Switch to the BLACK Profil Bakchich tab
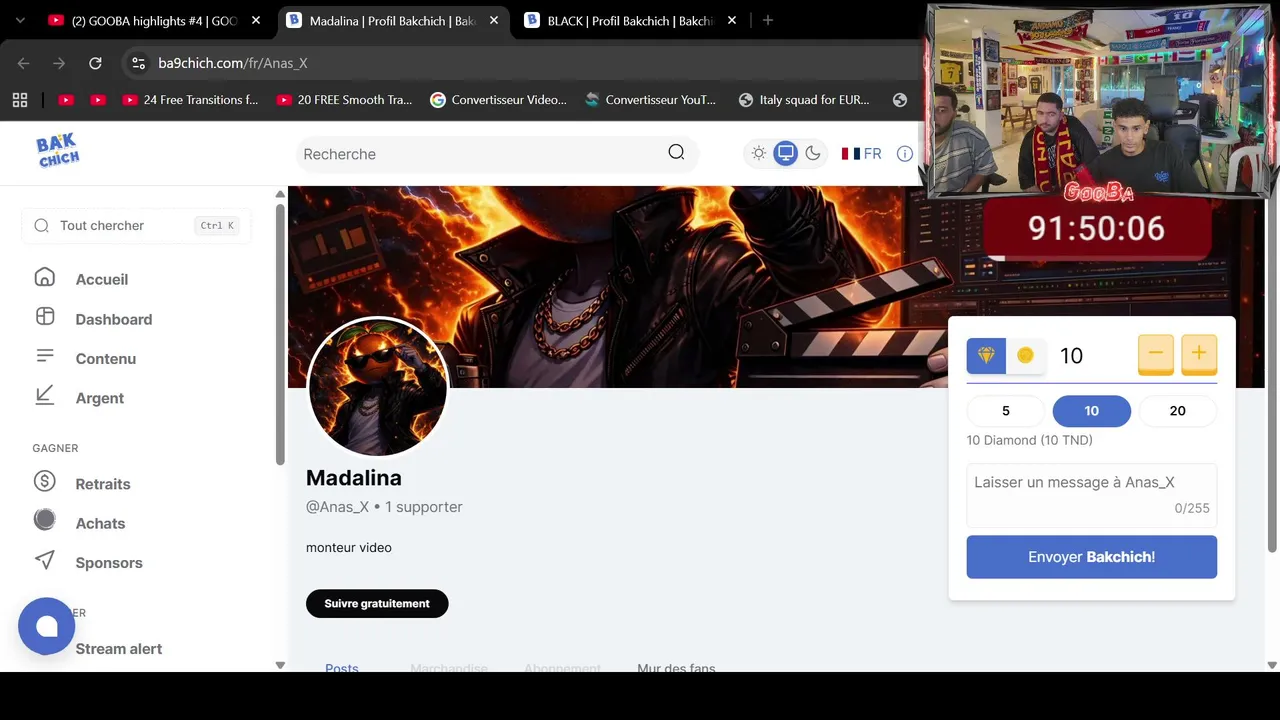1280x720 pixels. coord(629,20)
